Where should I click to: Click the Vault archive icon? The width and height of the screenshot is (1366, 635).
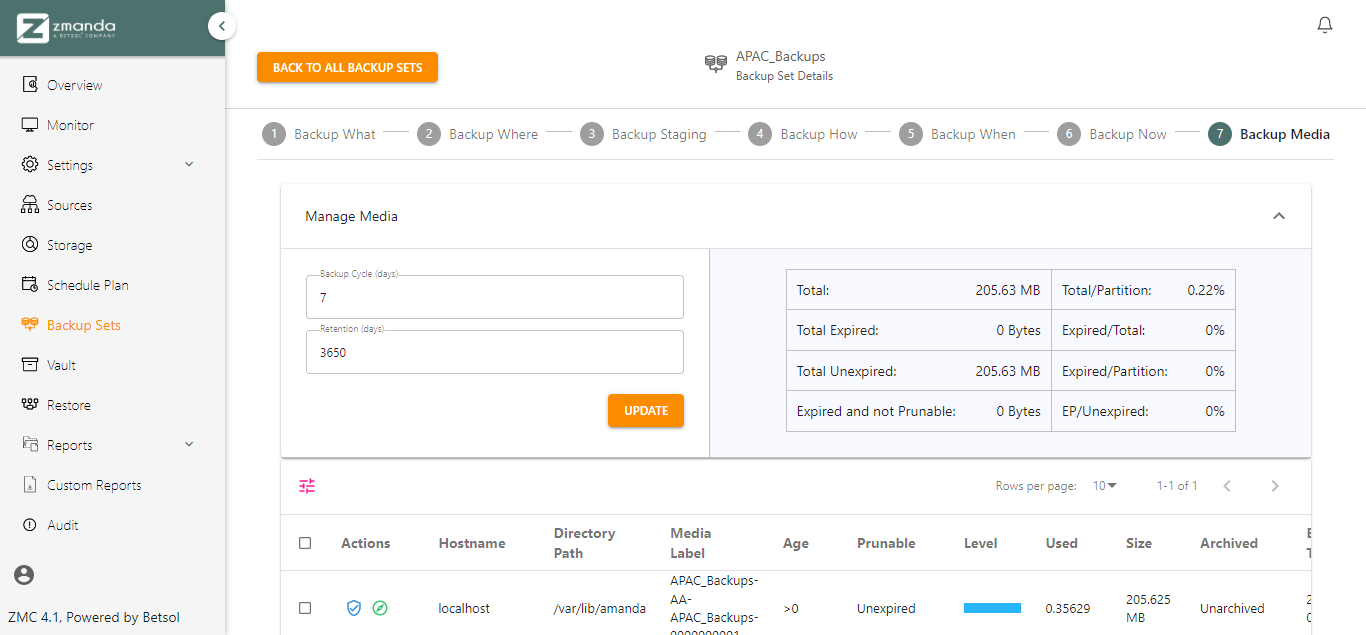(30, 365)
